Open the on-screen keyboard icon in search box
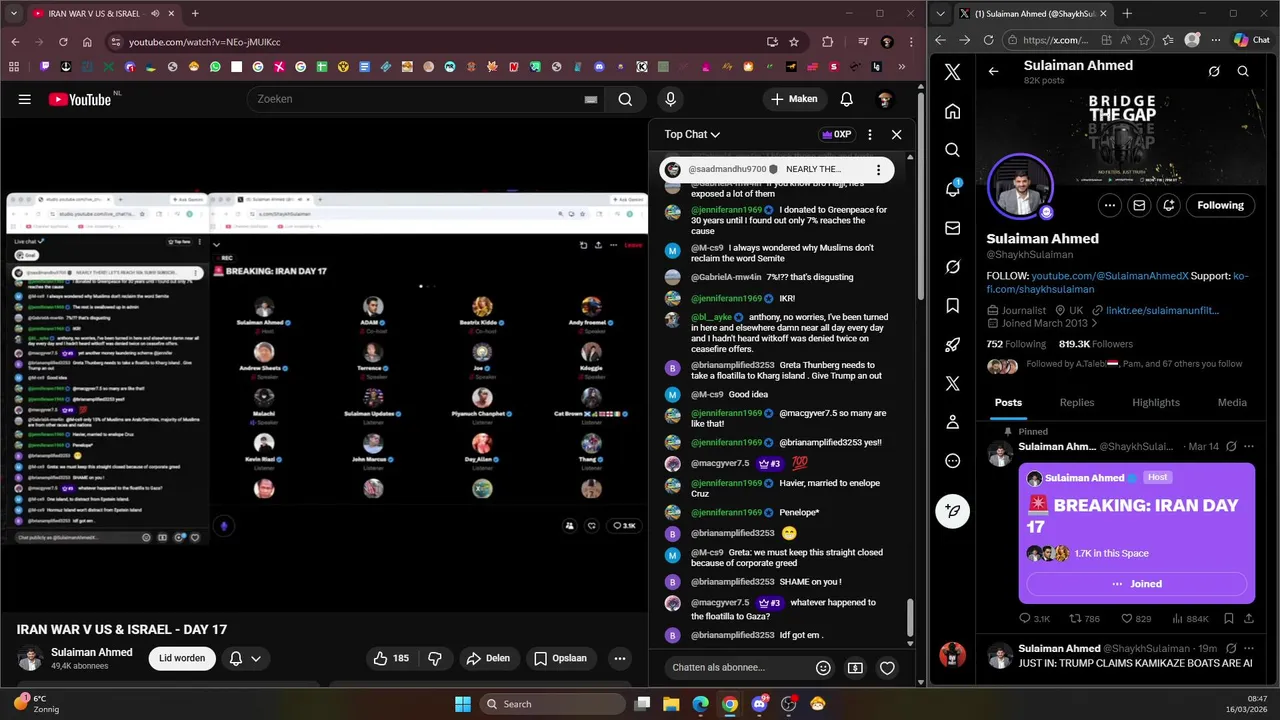Viewport: 1280px width, 720px height. (x=591, y=99)
